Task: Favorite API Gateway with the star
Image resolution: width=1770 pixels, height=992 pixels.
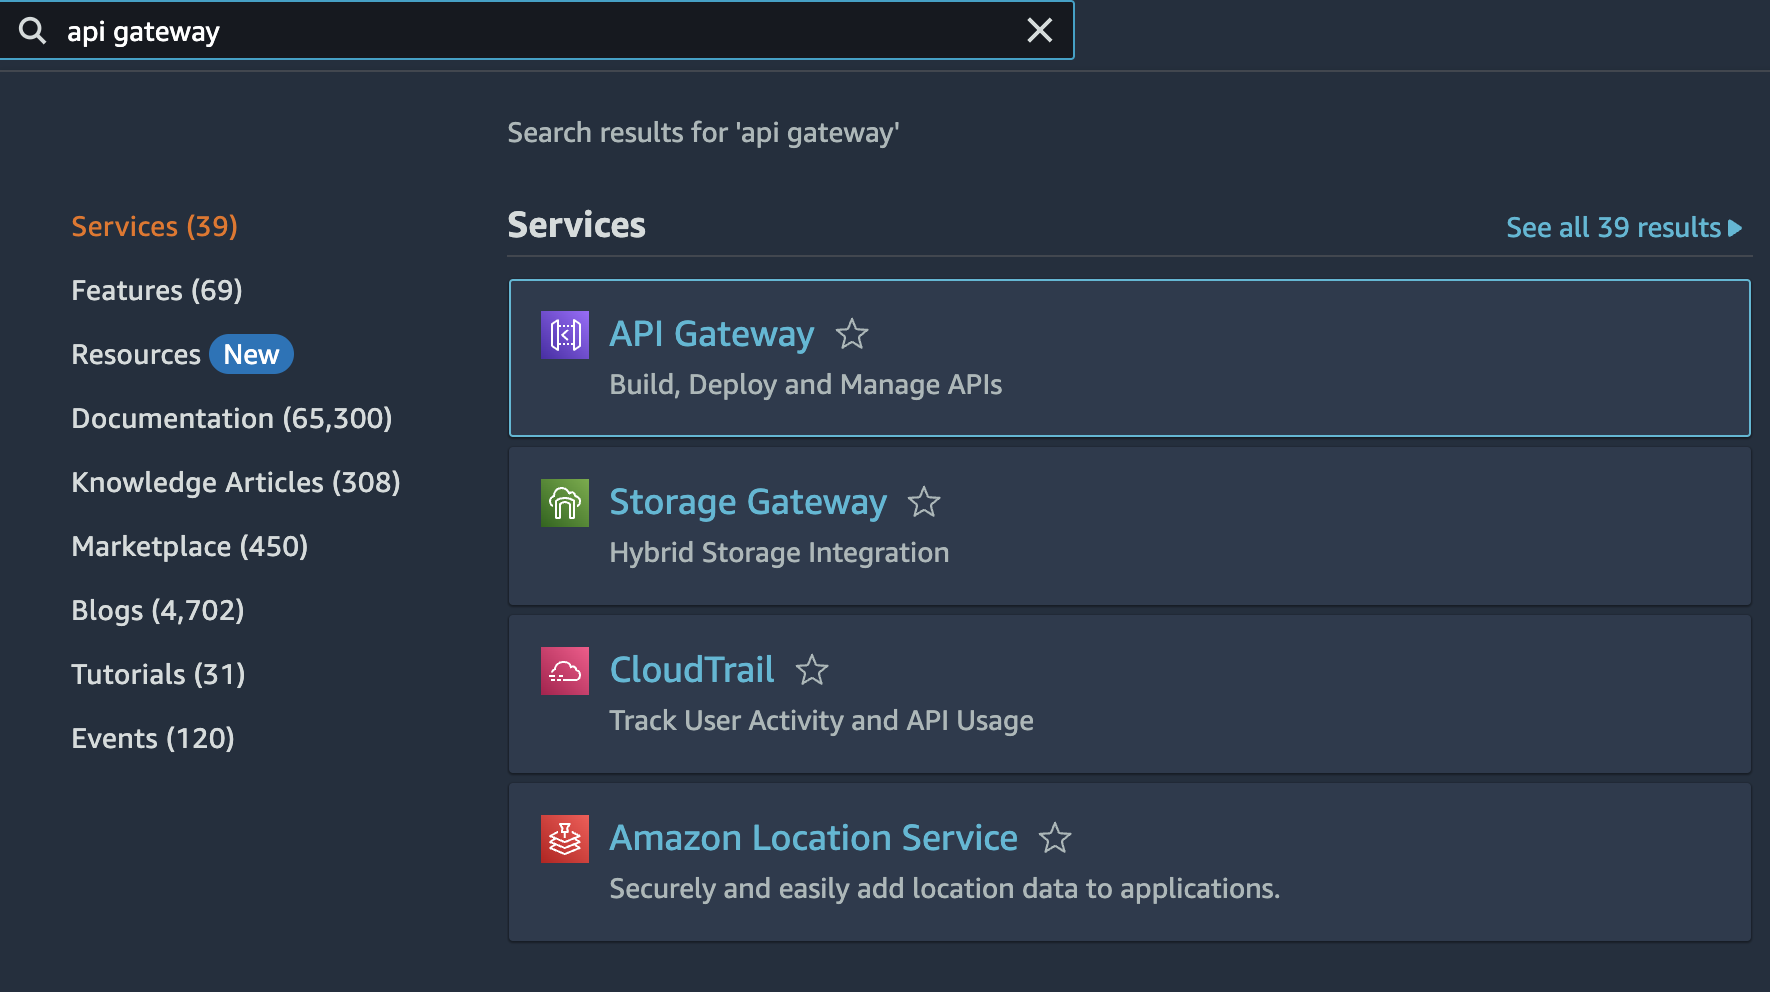Action: 852,334
